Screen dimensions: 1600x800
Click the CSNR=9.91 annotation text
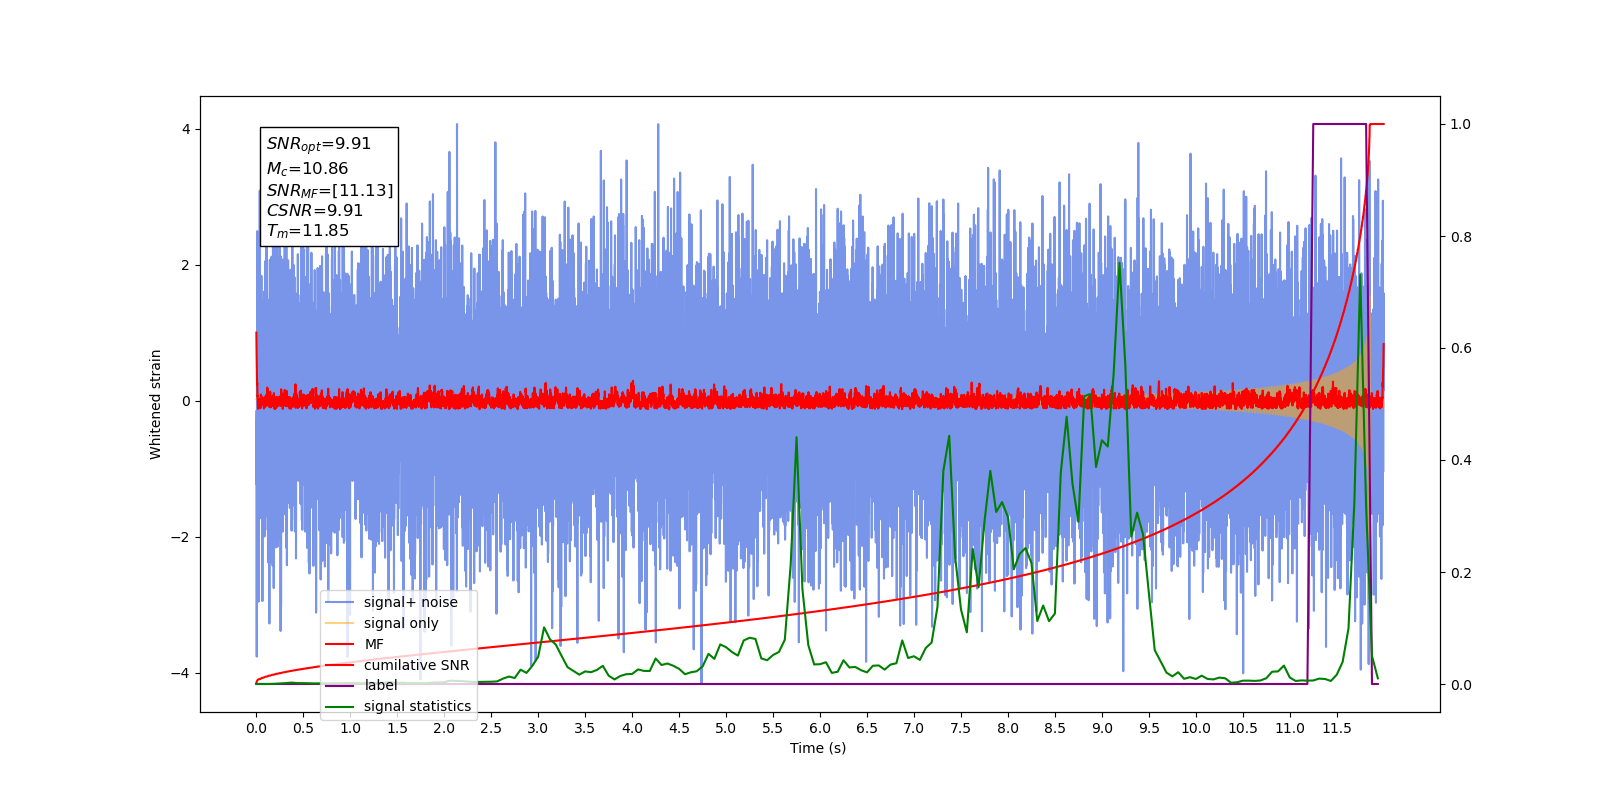click(x=315, y=211)
